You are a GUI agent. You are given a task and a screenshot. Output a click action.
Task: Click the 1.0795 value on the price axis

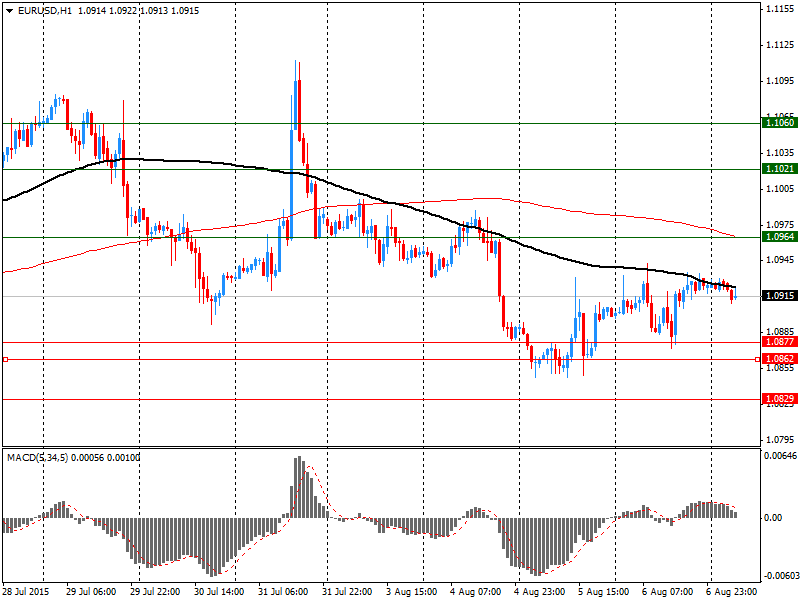(780, 439)
